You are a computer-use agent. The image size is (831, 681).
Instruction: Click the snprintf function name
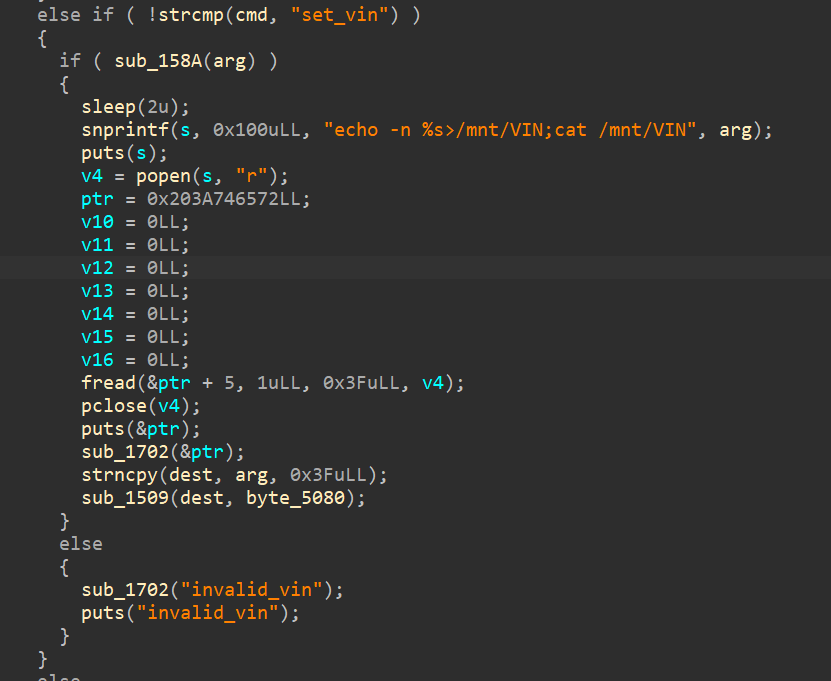coord(125,130)
